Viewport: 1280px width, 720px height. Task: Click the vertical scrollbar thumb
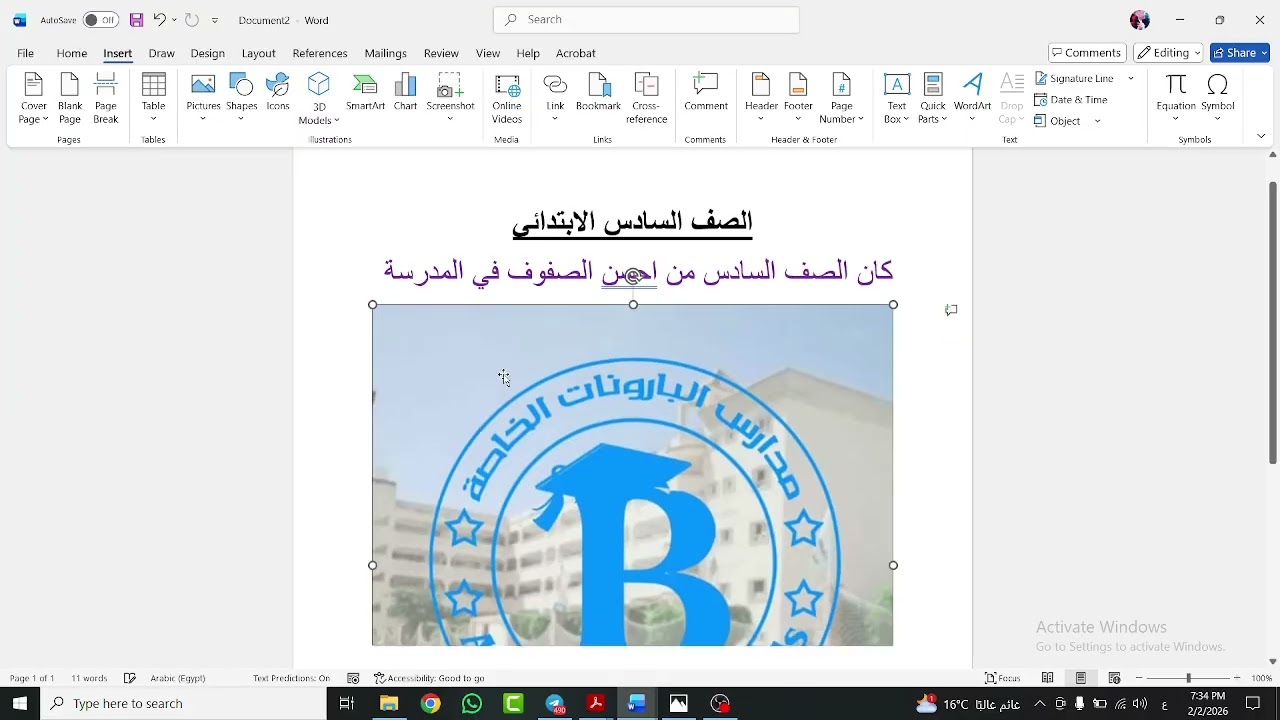(x=1272, y=323)
